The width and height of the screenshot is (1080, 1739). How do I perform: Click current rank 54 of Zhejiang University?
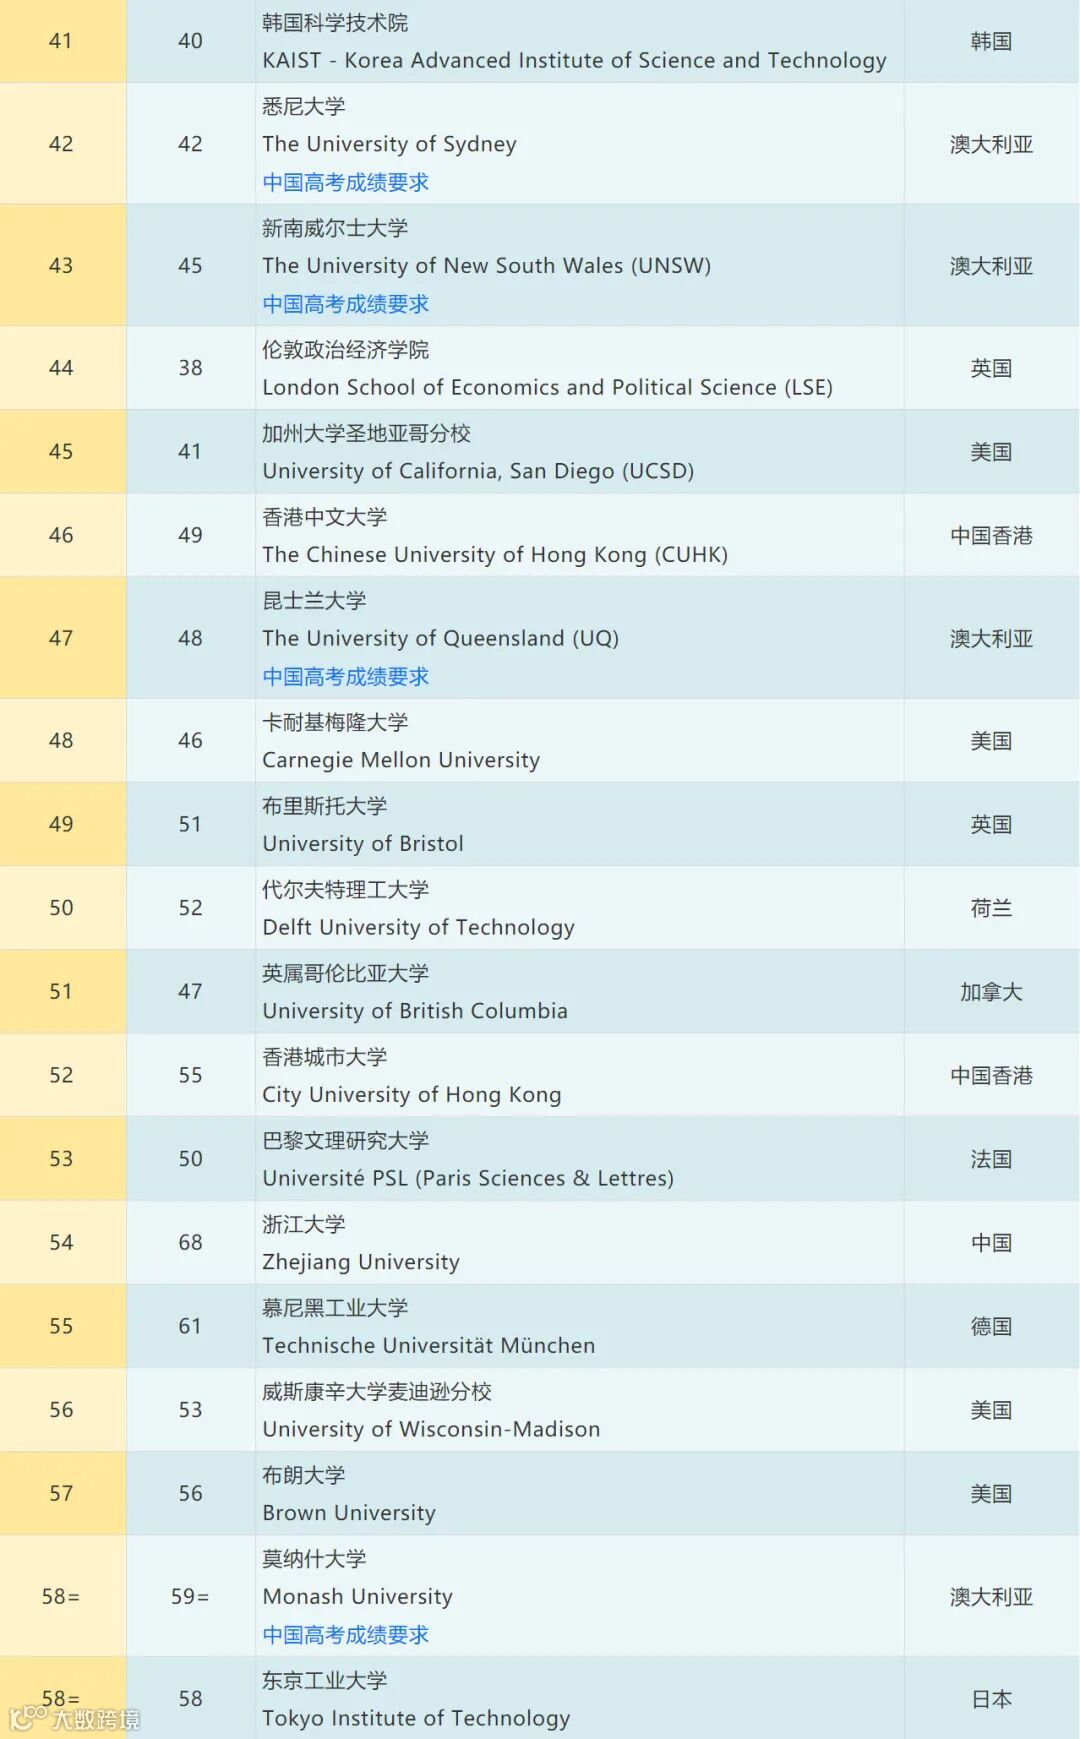(x=61, y=1243)
